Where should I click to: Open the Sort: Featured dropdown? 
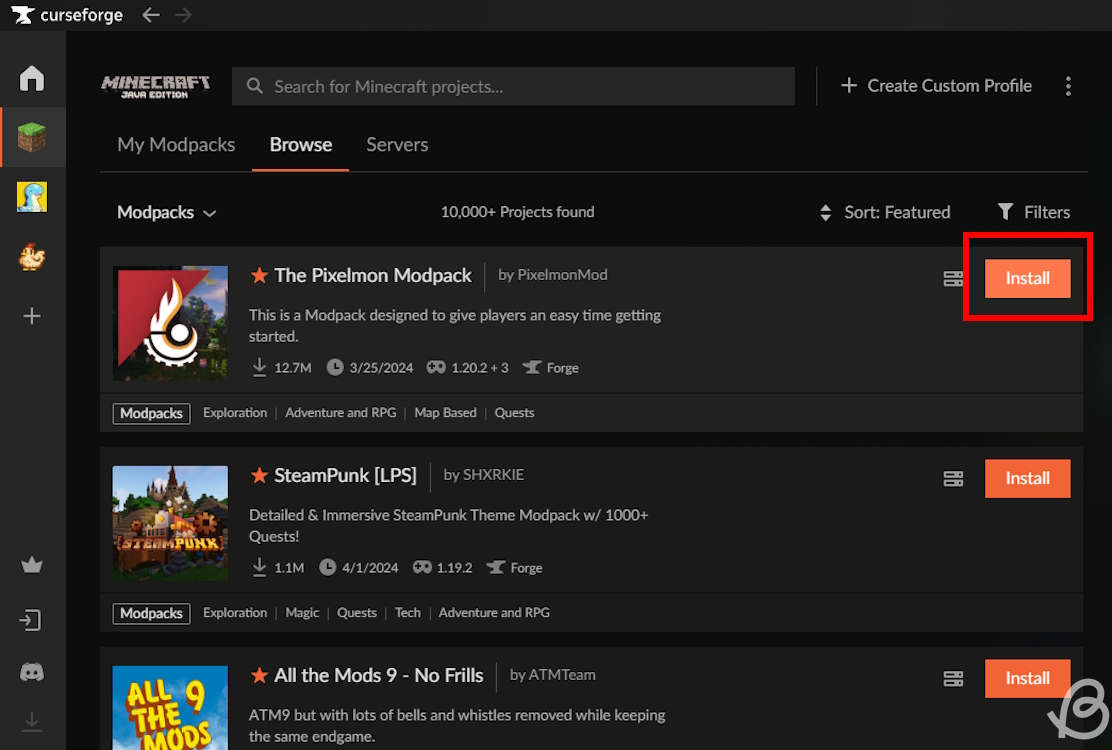(x=885, y=212)
